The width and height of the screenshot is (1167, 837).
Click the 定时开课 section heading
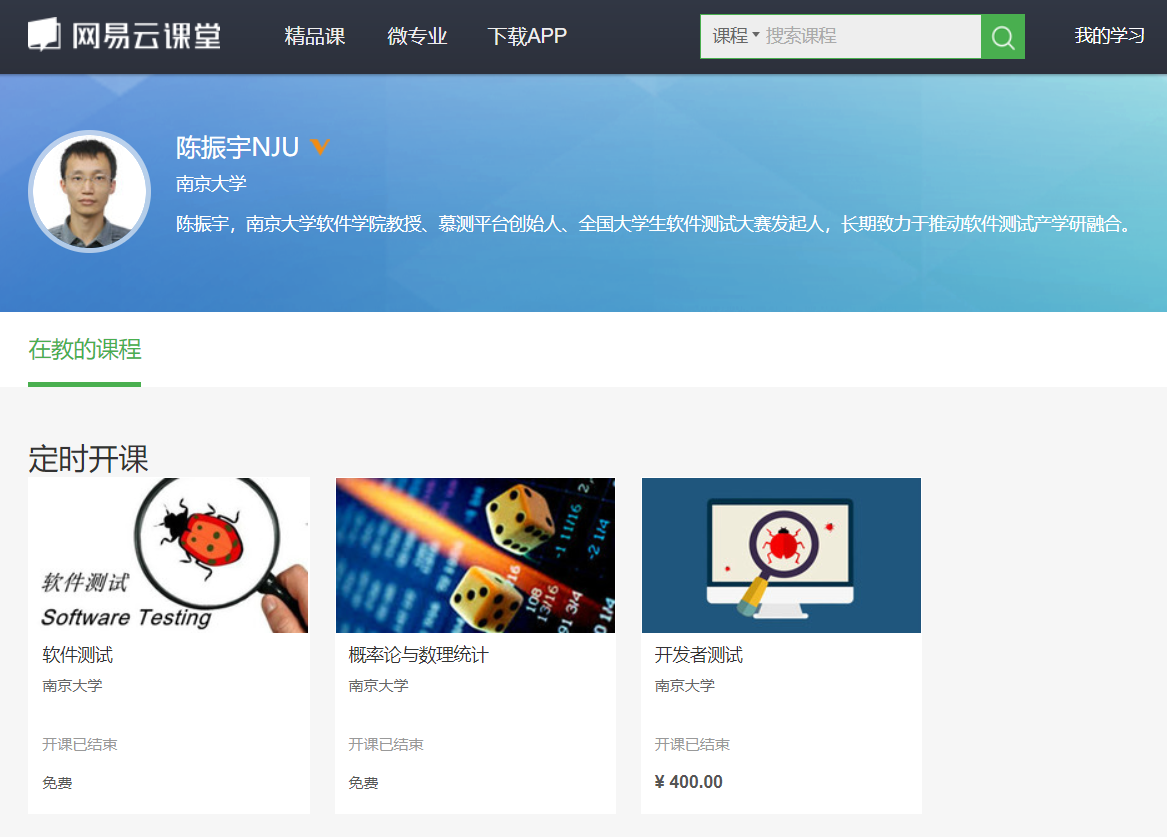(x=89, y=458)
